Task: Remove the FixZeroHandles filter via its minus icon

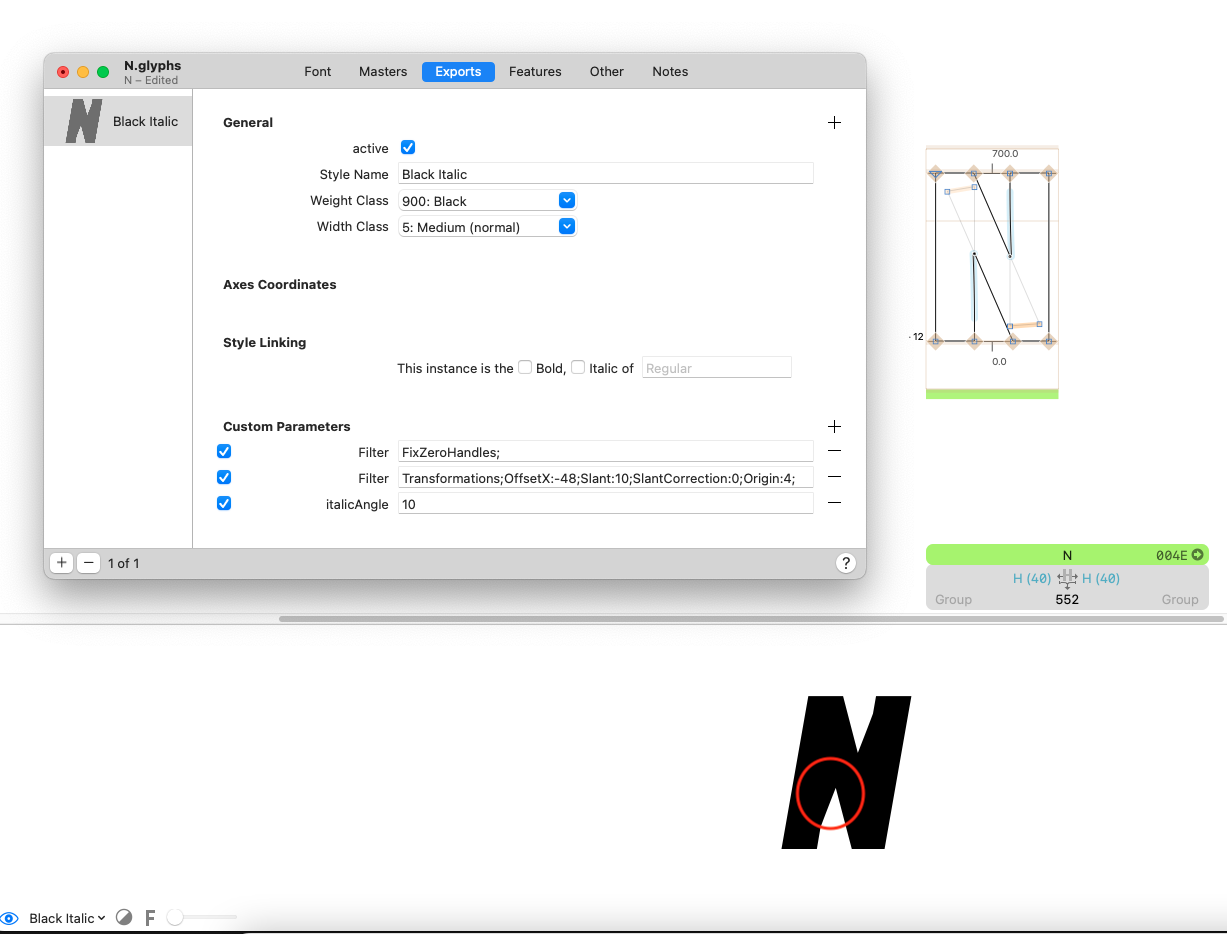Action: [x=834, y=451]
